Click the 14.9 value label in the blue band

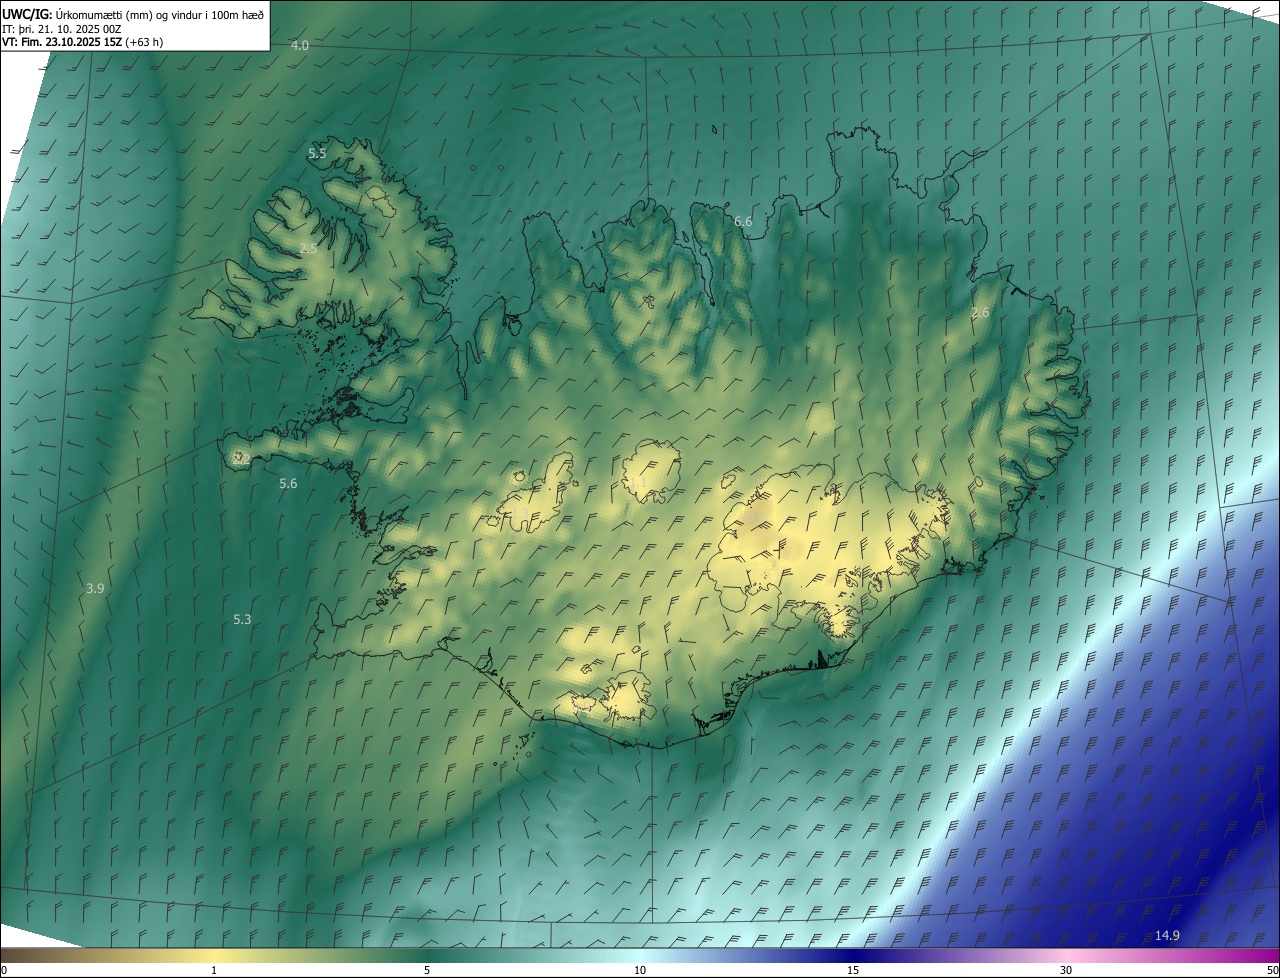click(1167, 935)
